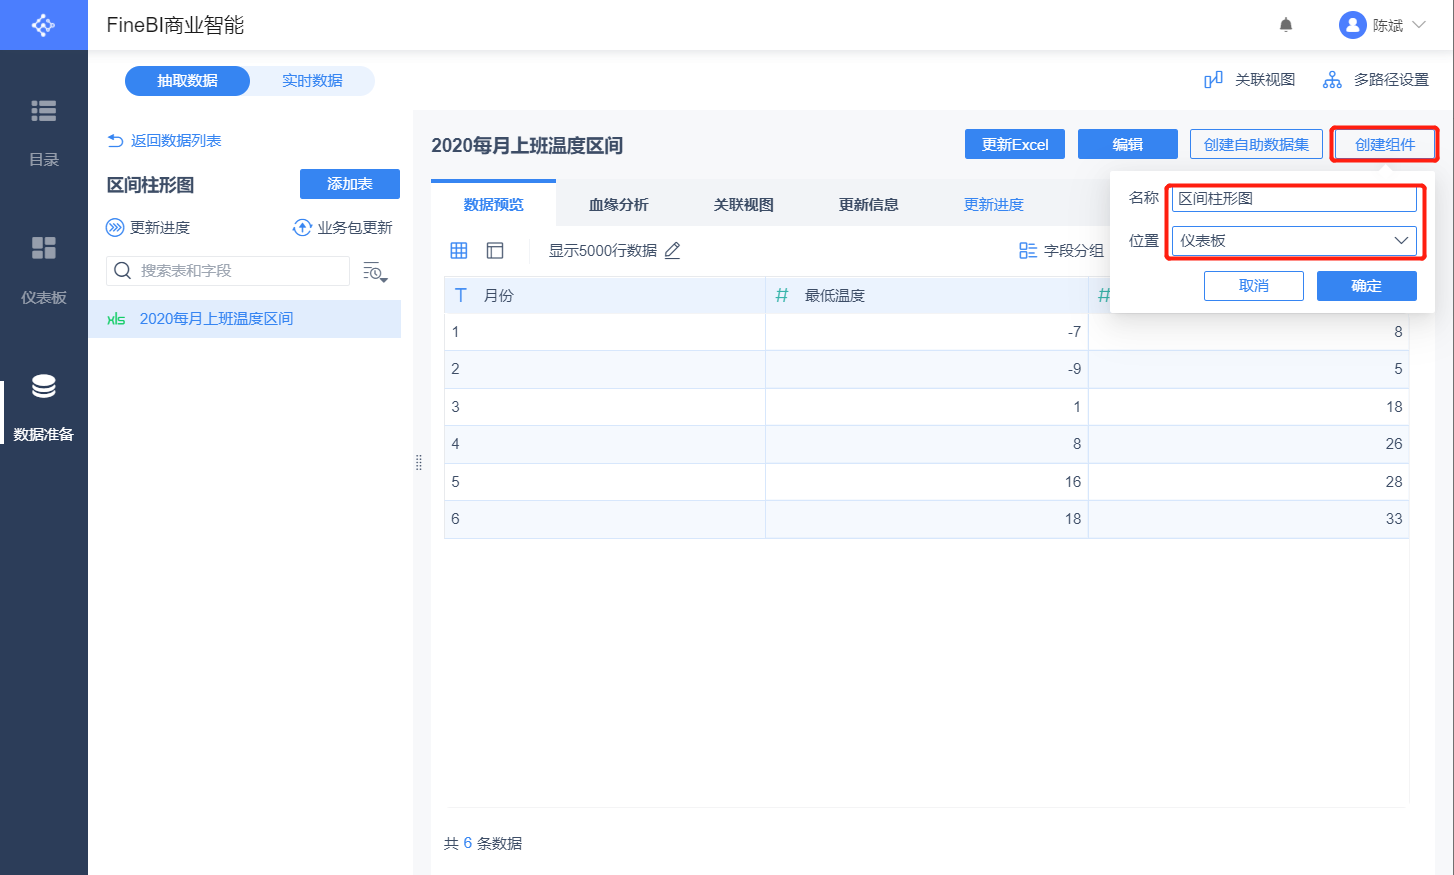This screenshot has height=875, width=1454.
Task: Click the 最低温度 column header
Action: pos(927,295)
